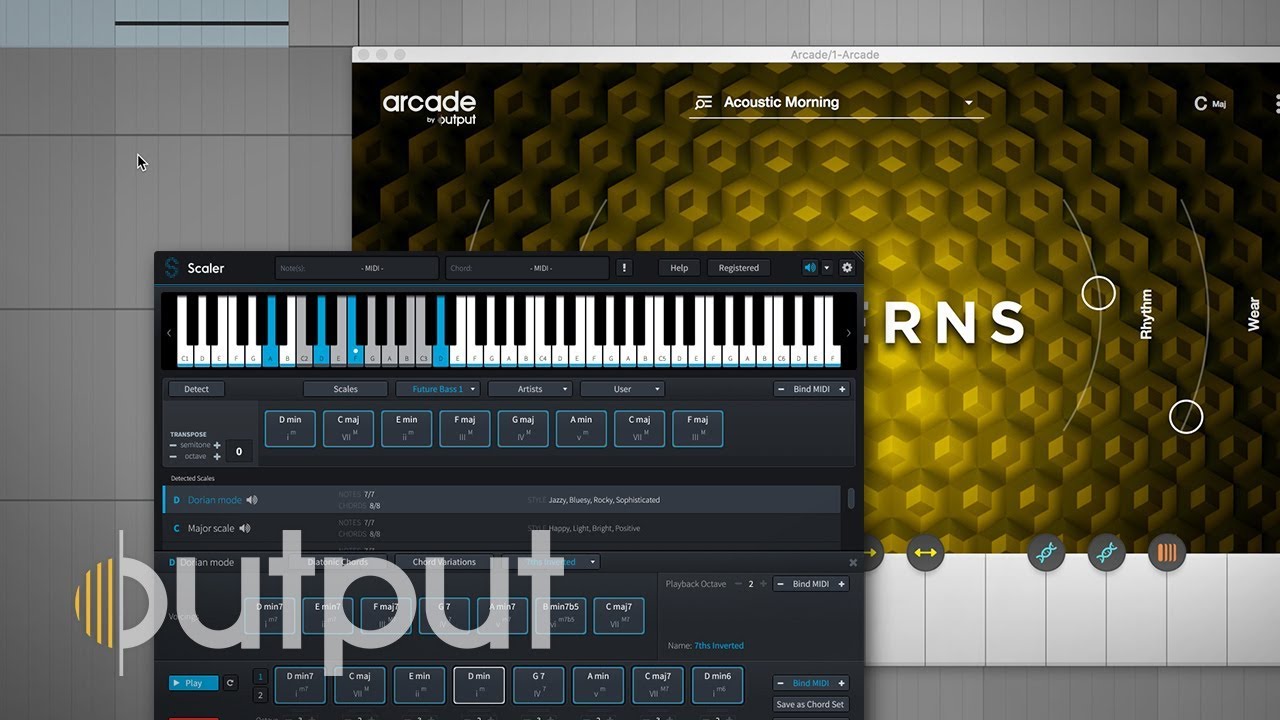Click the orange bars icon in Arcade
This screenshot has height=720, width=1280.
tap(1166, 552)
